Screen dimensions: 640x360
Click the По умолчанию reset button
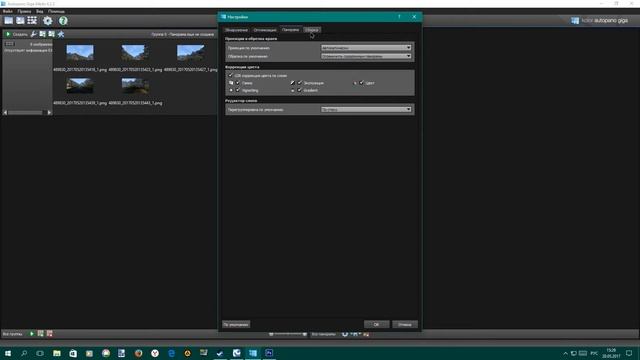[236, 324]
